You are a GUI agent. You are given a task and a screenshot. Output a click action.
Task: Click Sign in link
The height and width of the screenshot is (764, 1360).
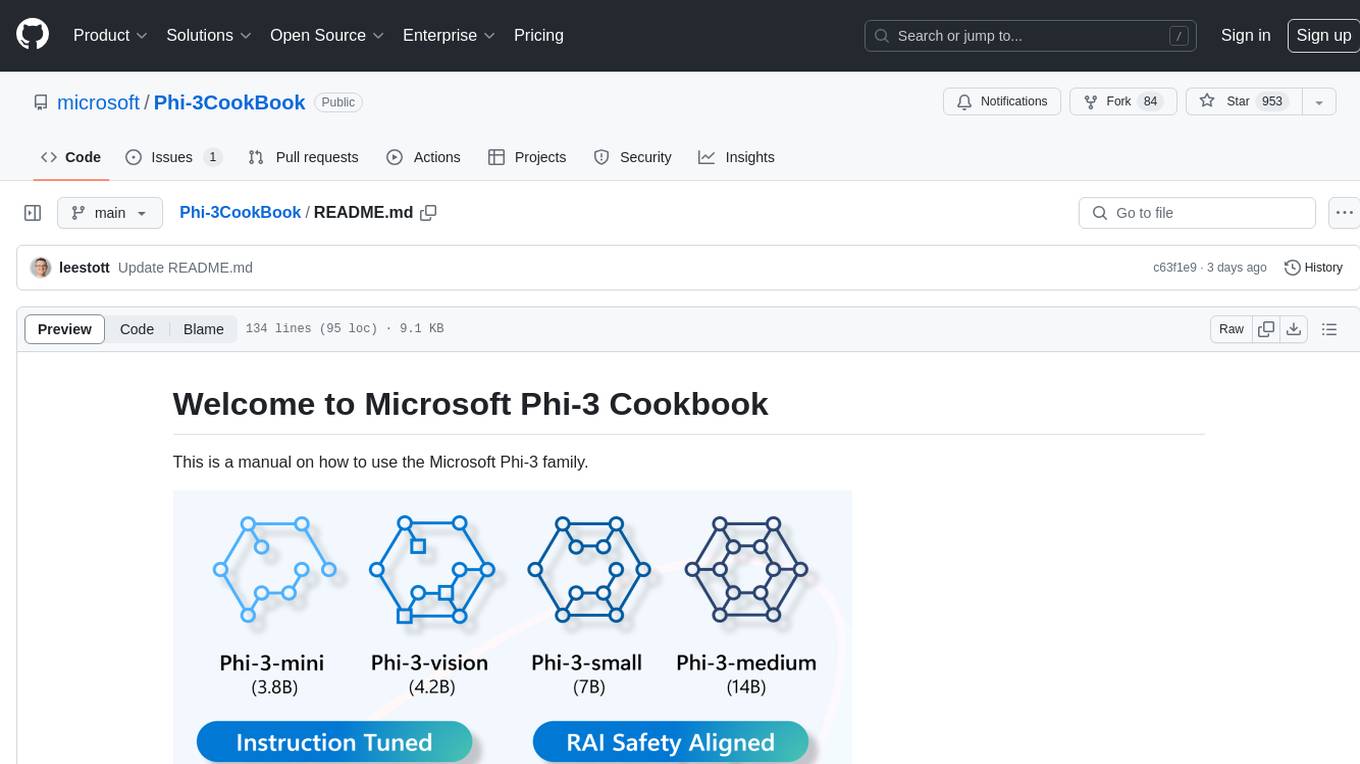1245,35
